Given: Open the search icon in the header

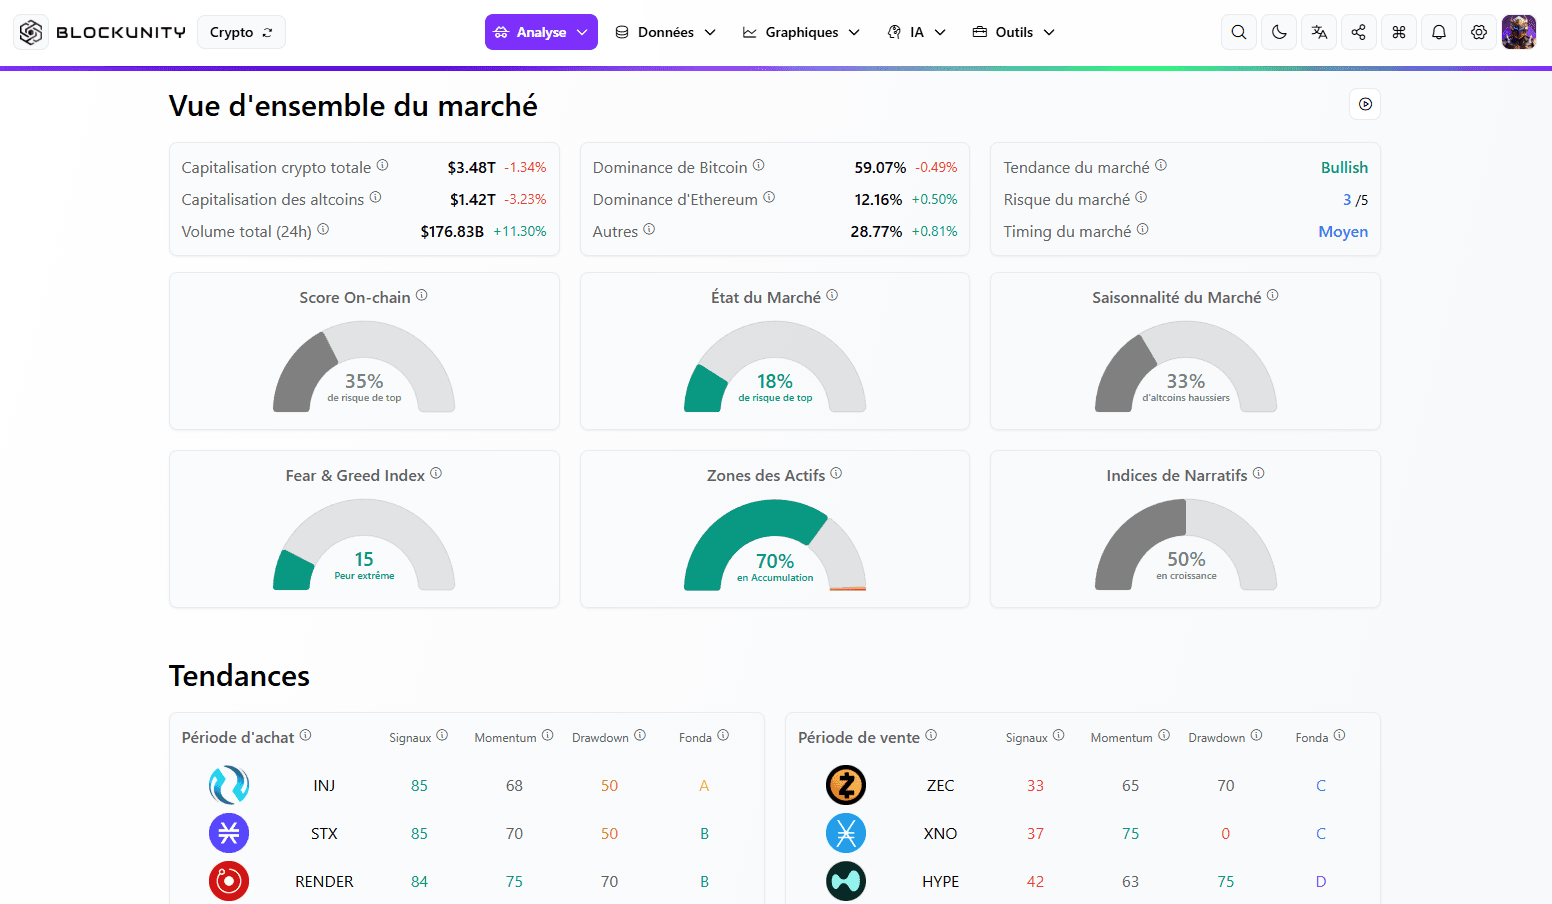Looking at the screenshot, I should point(1239,32).
